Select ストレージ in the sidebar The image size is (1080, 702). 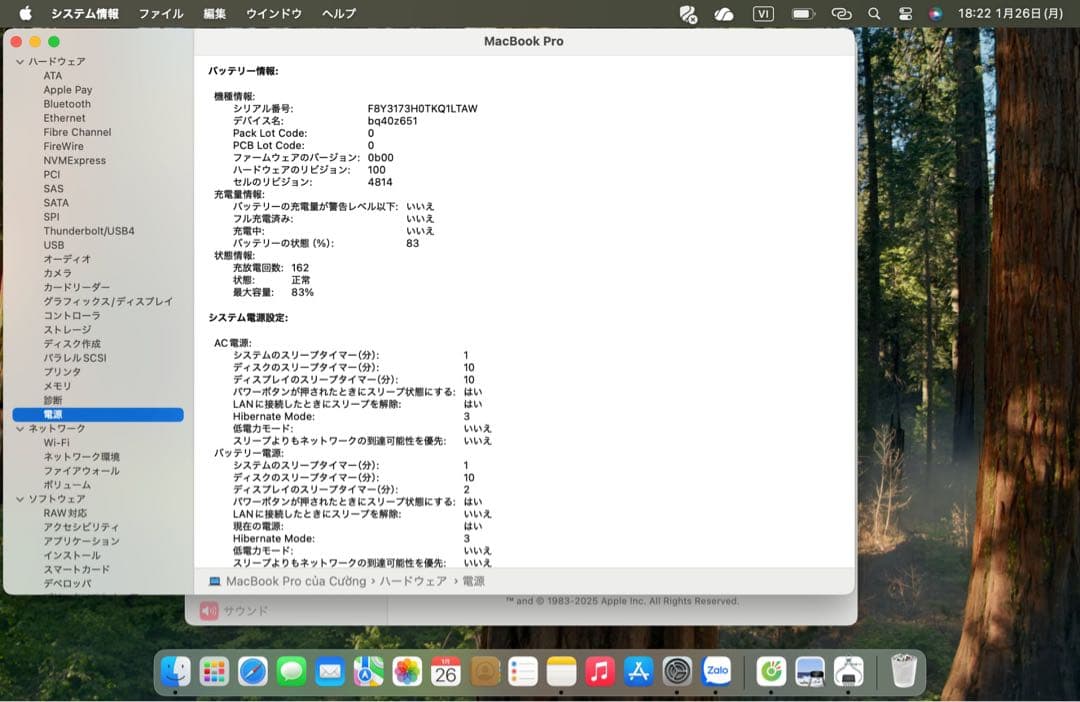point(67,329)
